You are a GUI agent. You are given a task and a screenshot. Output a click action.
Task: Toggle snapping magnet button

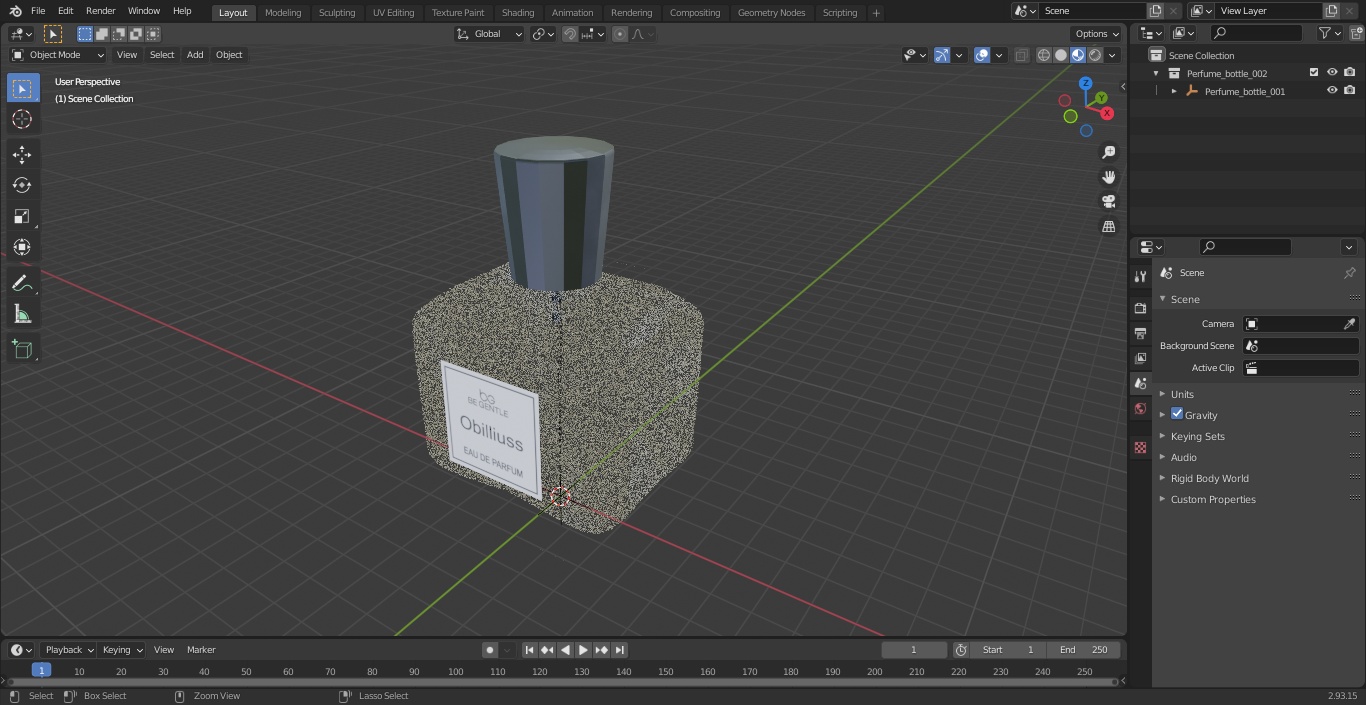[x=570, y=34]
